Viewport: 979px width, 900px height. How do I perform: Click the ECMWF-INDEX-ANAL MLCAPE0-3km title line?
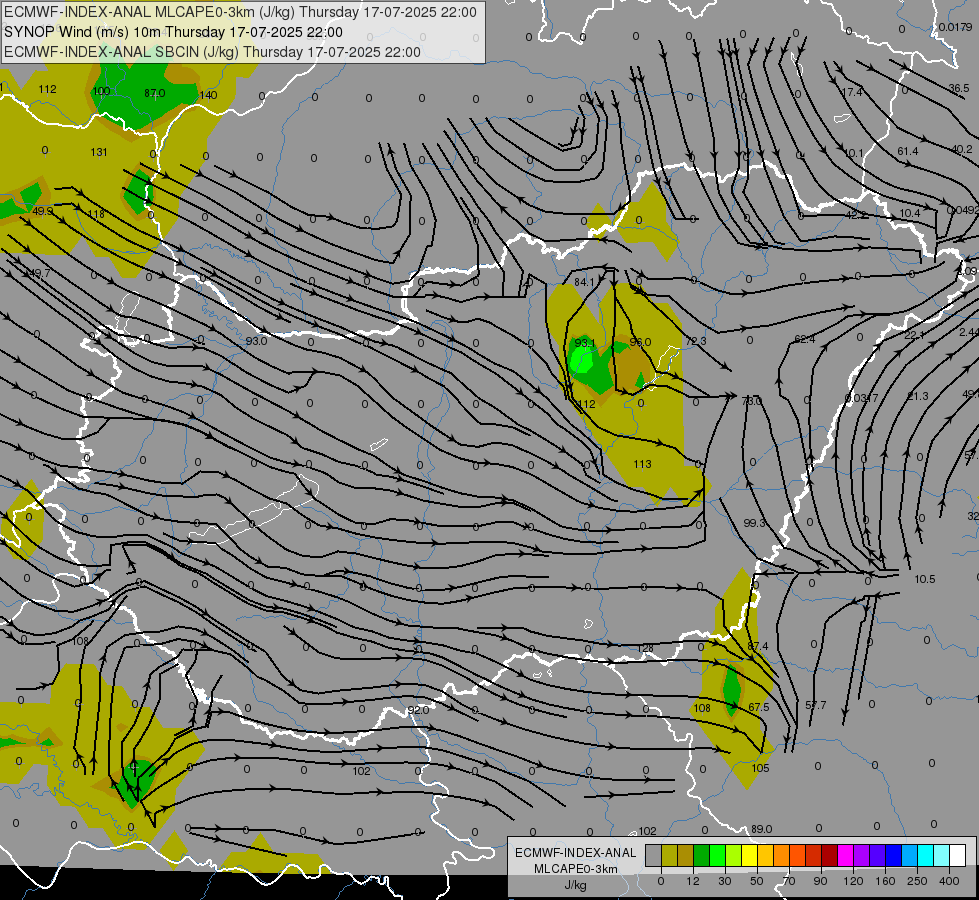coord(240,12)
